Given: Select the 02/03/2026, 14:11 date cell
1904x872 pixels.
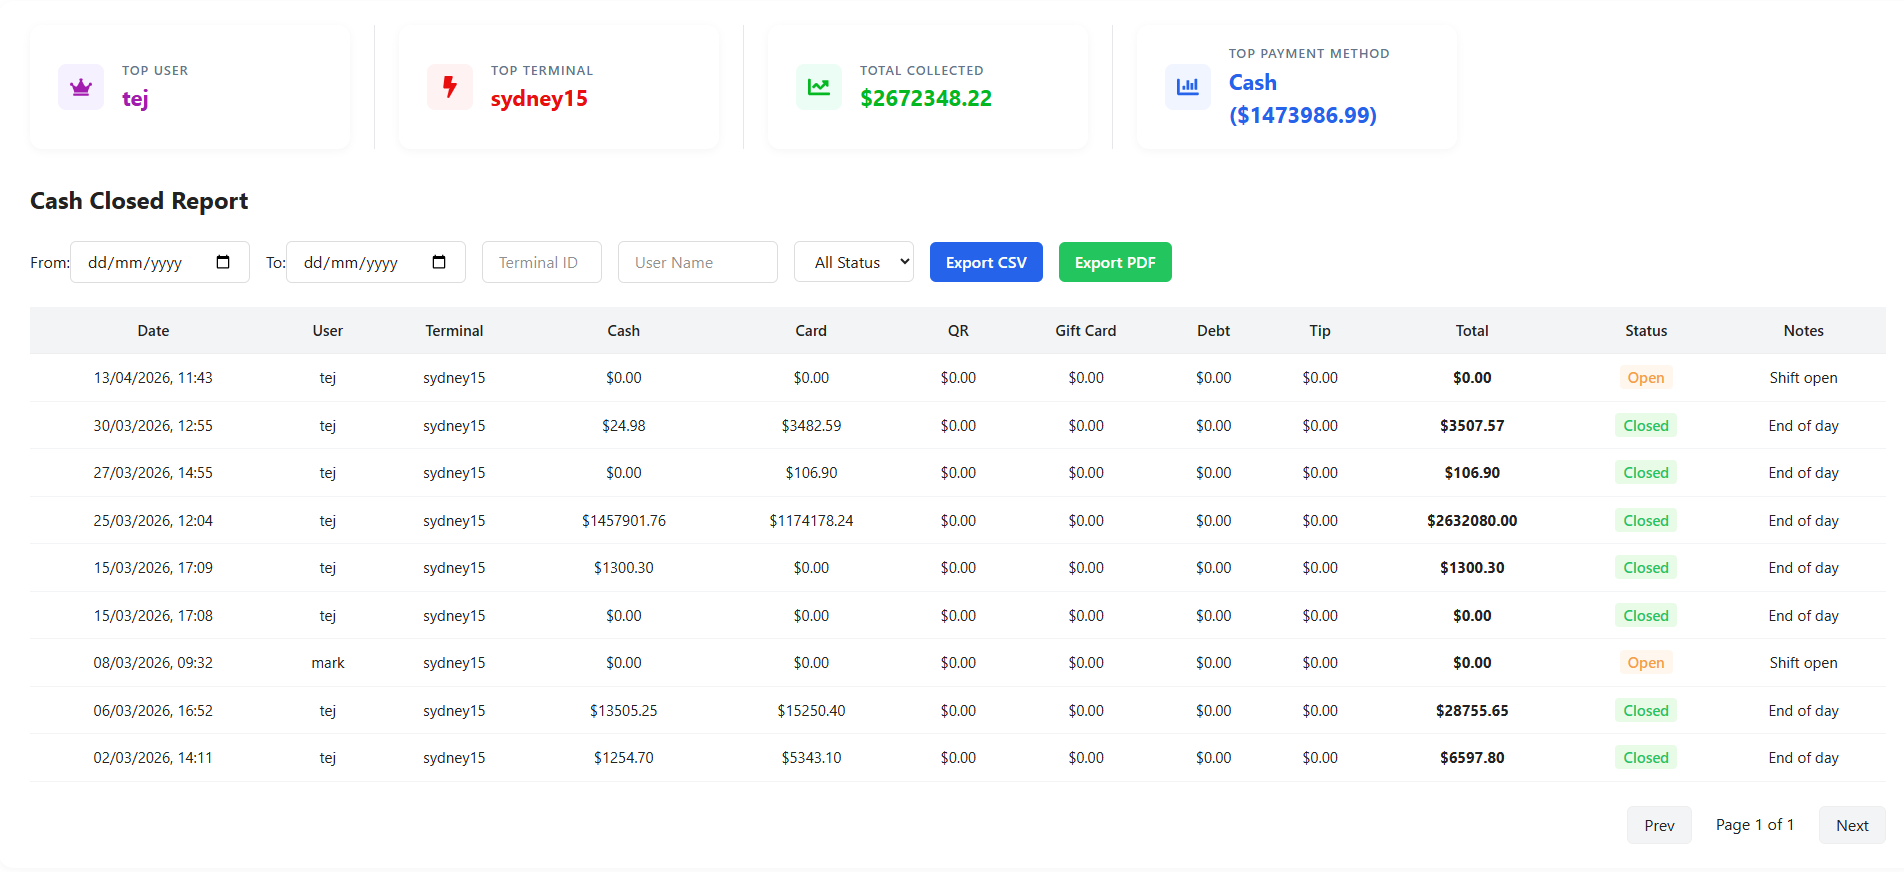Looking at the screenshot, I should [x=153, y=758].
